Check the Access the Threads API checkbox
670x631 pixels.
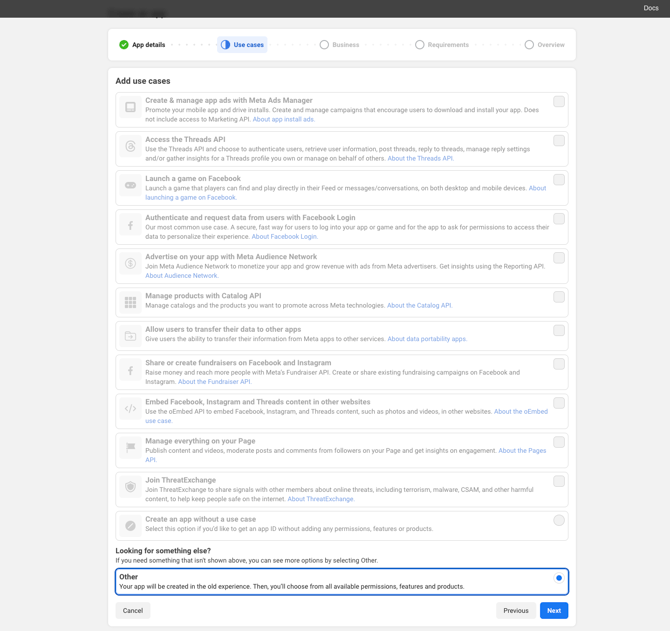point(558,141)
